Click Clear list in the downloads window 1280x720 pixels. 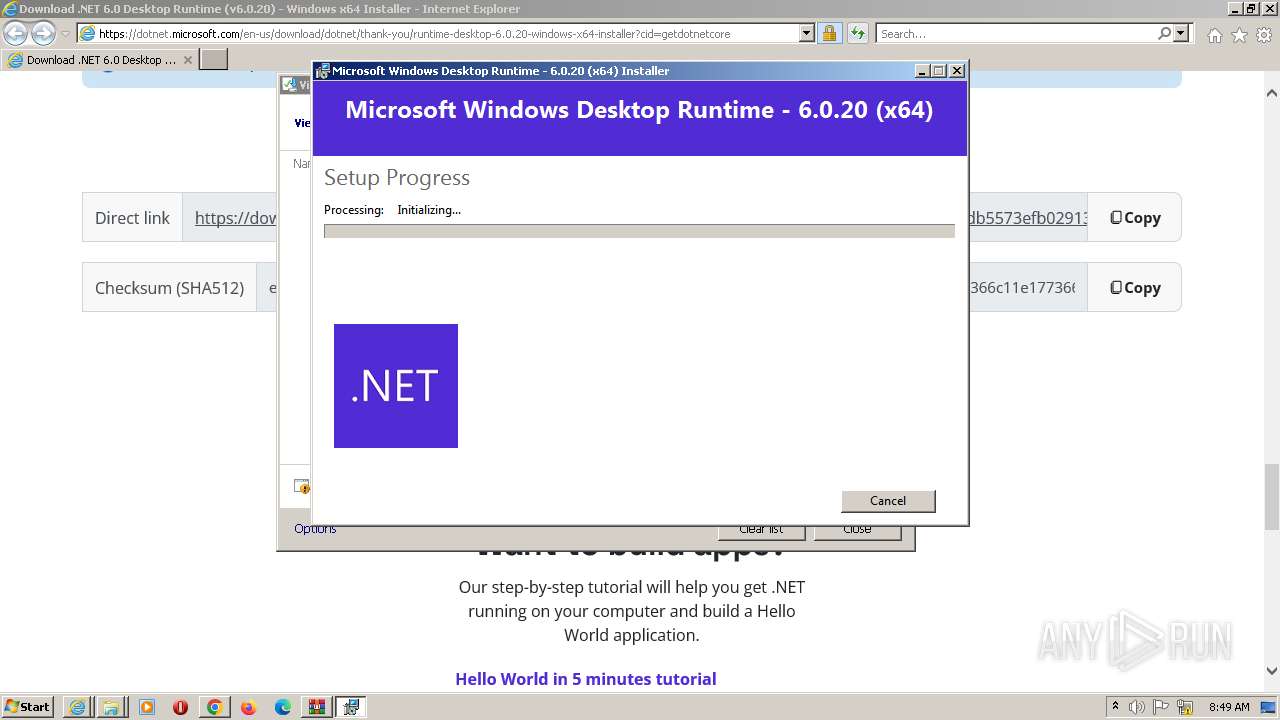coord(761,530)
